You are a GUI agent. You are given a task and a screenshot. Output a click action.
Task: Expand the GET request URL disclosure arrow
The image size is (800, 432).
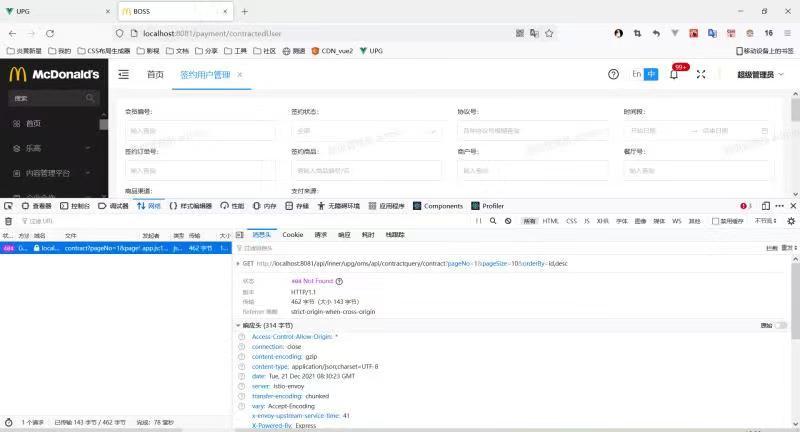click(238, 264)
